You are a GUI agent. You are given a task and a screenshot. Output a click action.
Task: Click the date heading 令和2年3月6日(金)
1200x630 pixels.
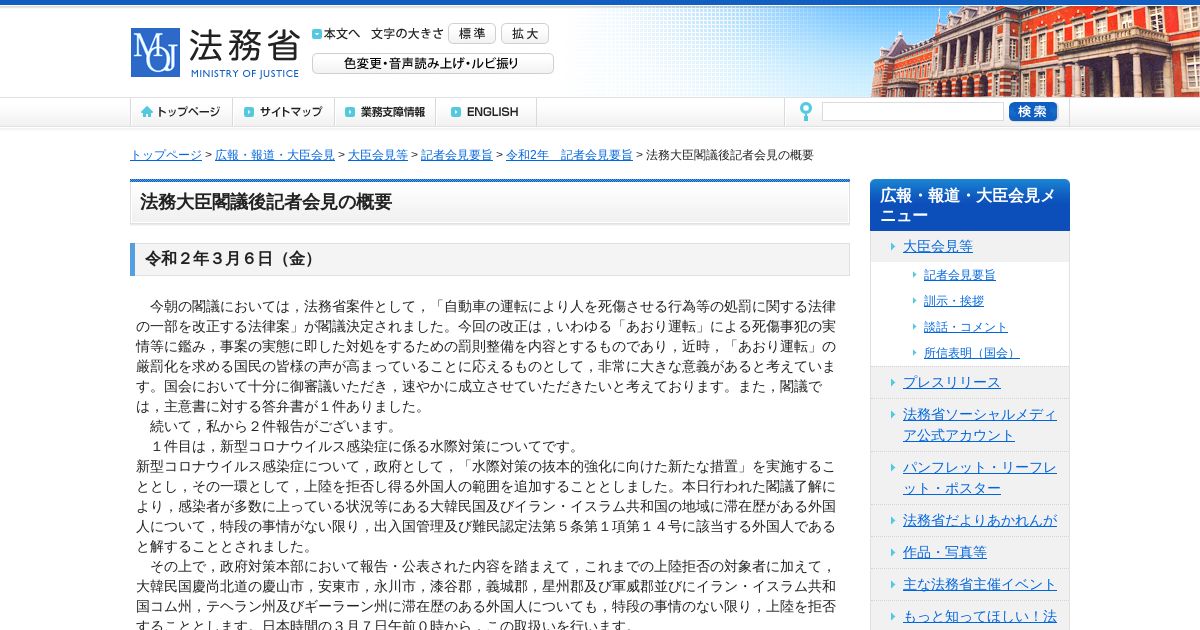tap(233, 259)
